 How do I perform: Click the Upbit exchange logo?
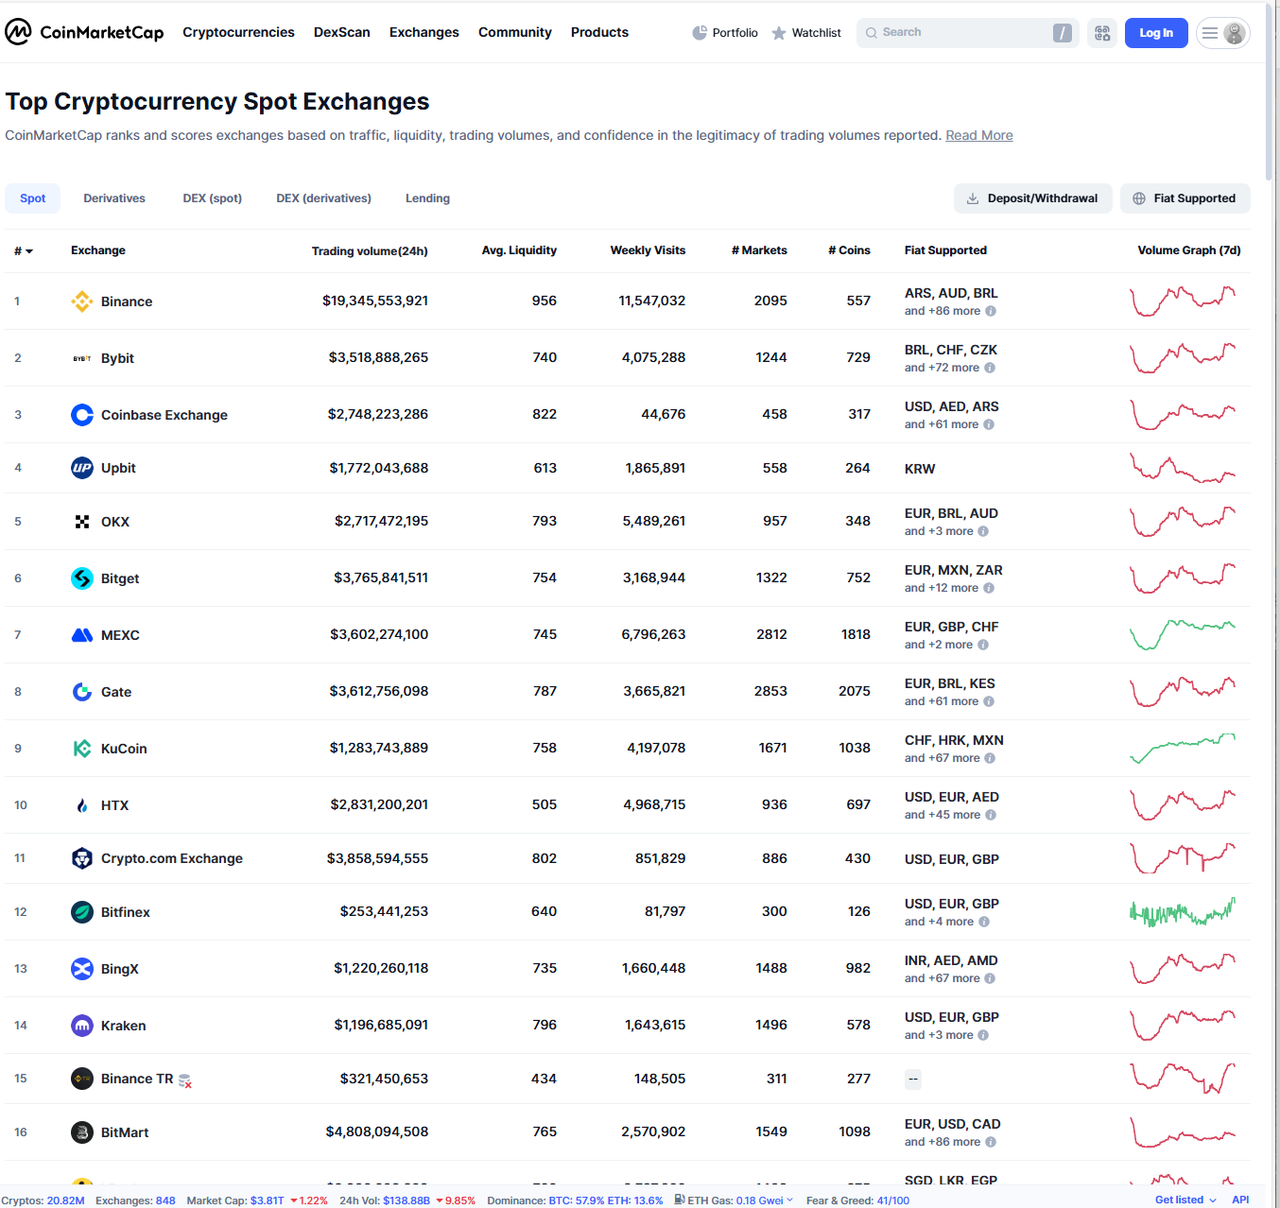[82, 468]
